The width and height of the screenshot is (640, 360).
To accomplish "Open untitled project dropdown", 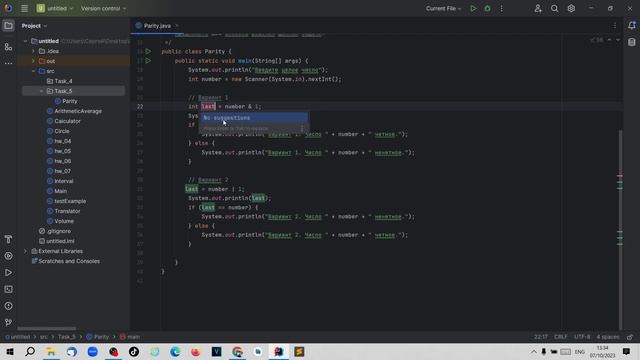I will [x=55, y=8].
